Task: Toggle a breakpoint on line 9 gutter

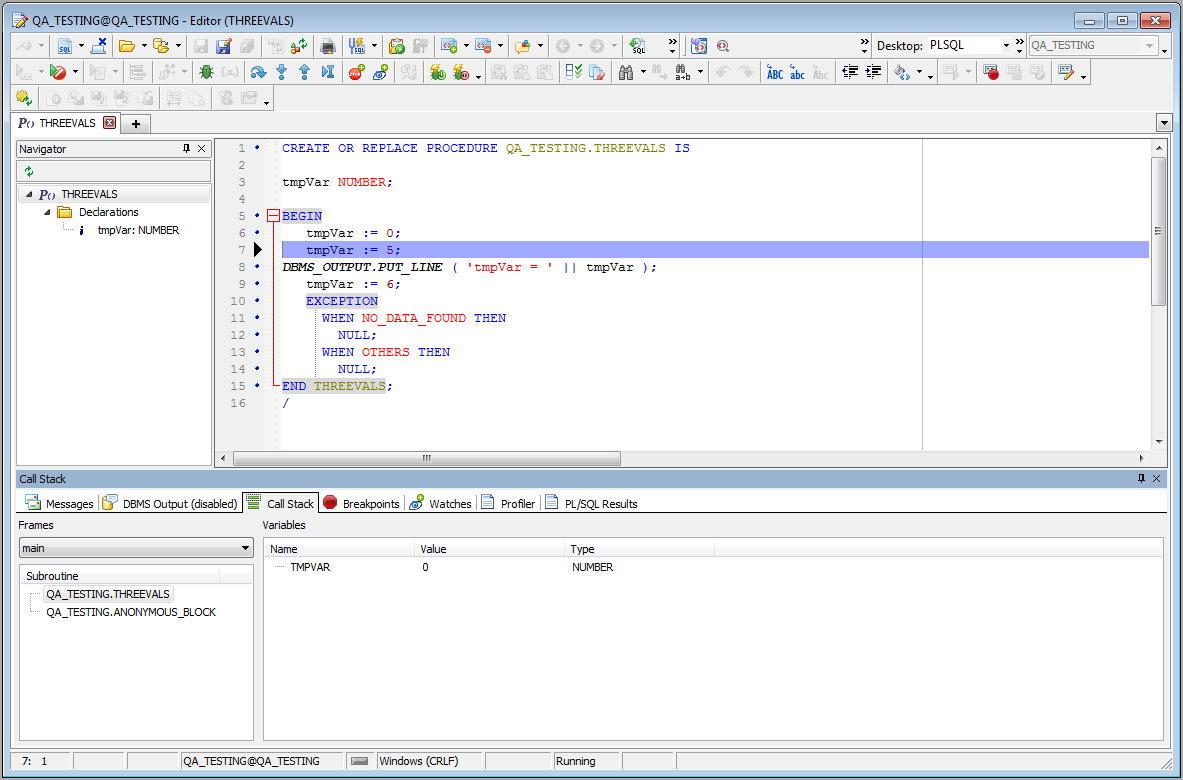Action: 256,284
